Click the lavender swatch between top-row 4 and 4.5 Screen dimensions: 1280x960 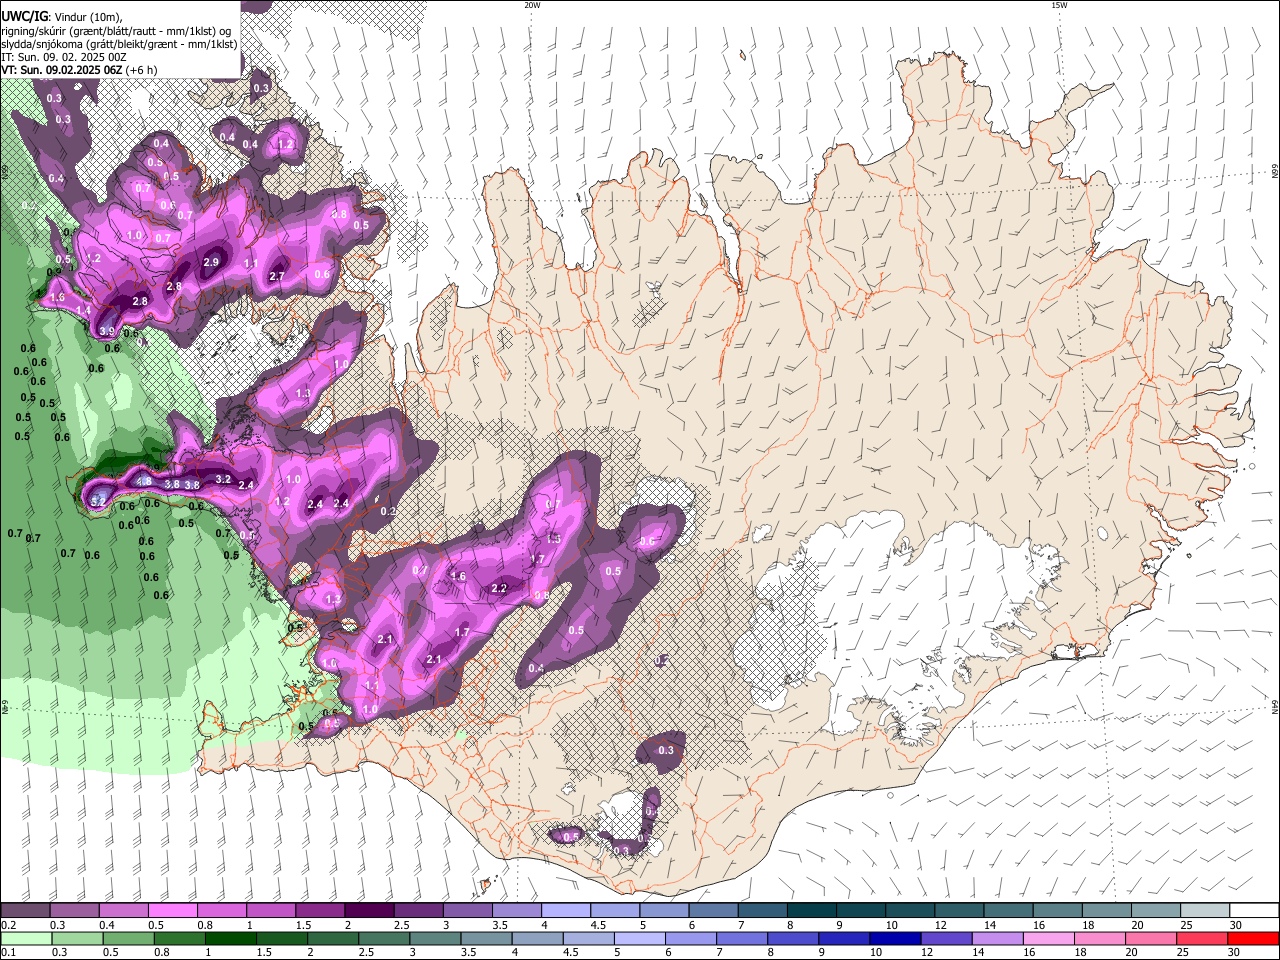565,910
